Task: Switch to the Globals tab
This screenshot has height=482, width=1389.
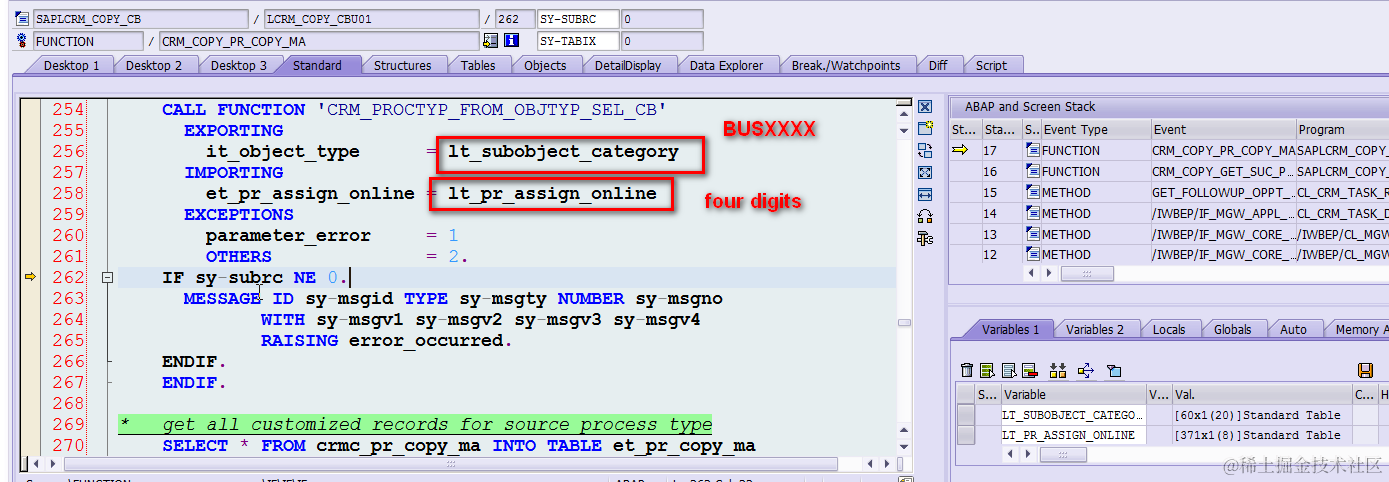Action: [x=1232, y=329]
